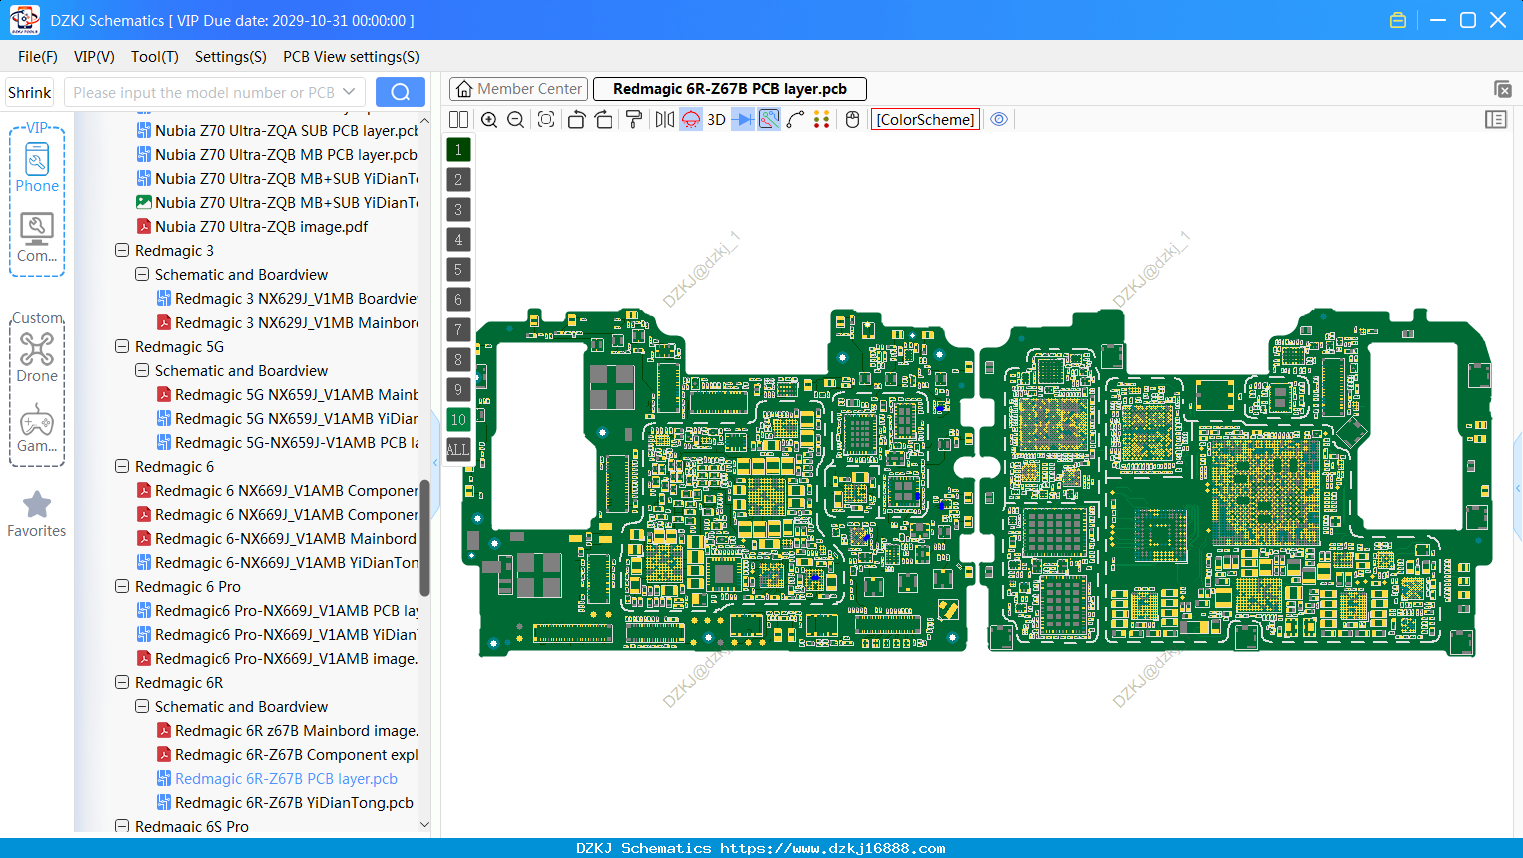Select the paint roller tool

coord(634,119)
